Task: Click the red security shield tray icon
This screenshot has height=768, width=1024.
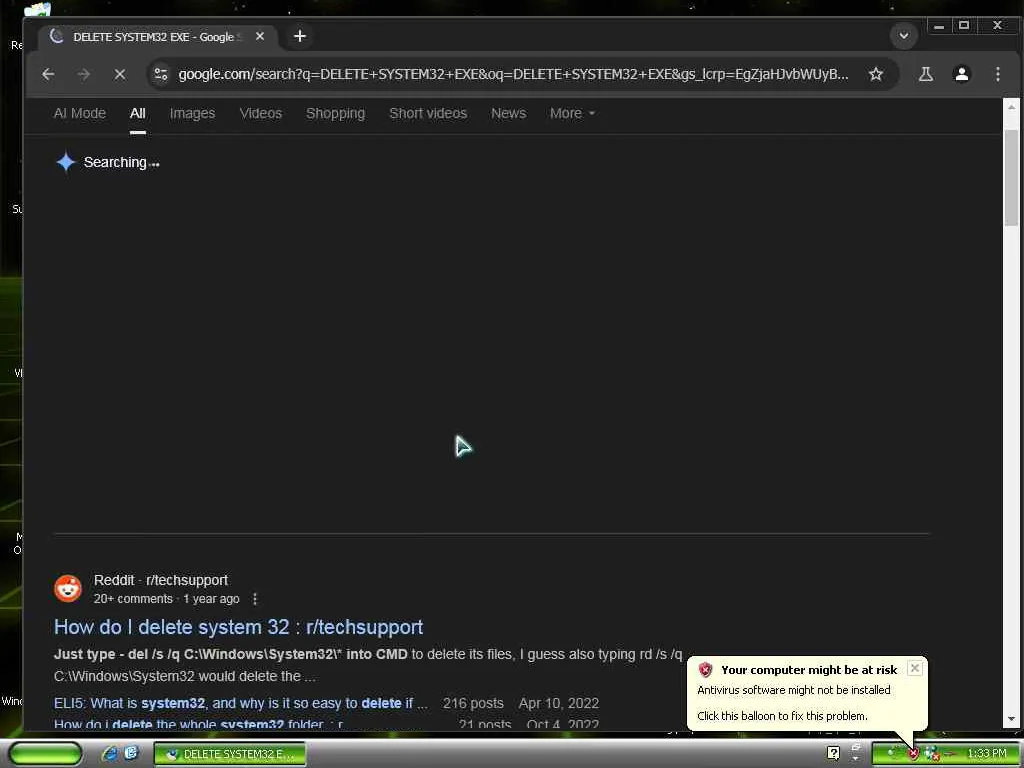Action: tap(913, 754)
